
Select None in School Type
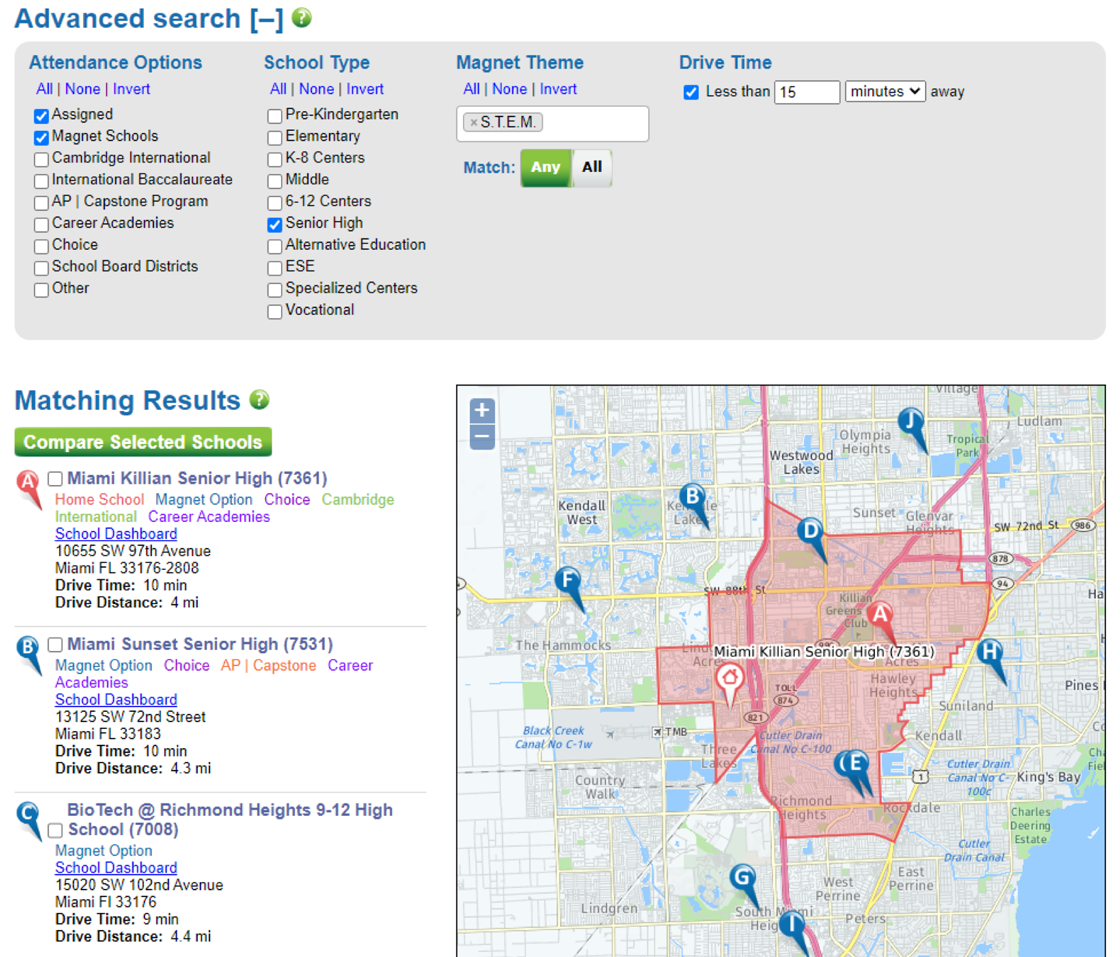(316, 89)
